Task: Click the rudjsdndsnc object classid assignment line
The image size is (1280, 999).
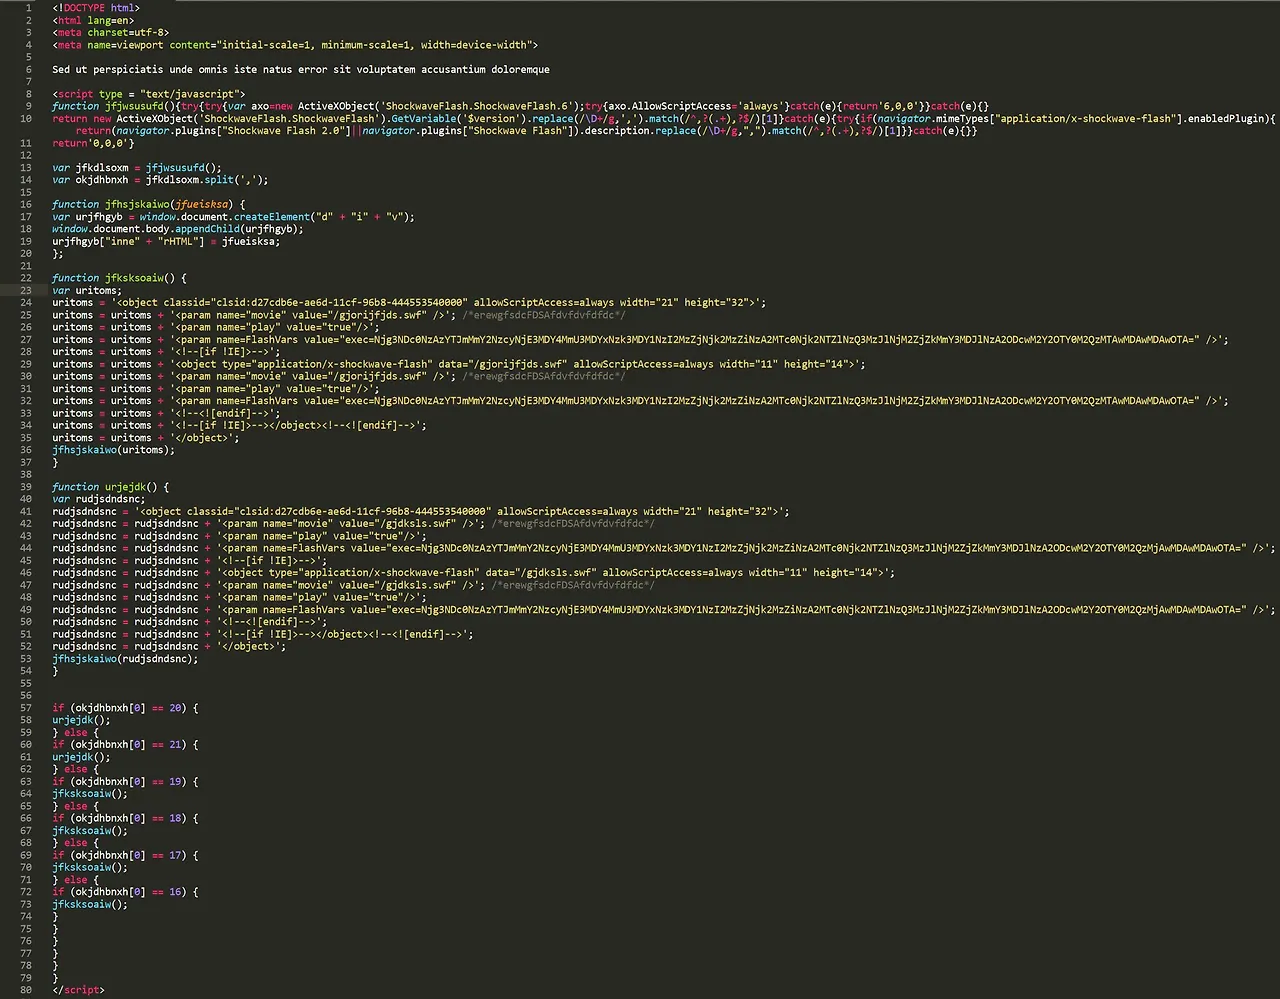Action: click(x=421, y=512)
